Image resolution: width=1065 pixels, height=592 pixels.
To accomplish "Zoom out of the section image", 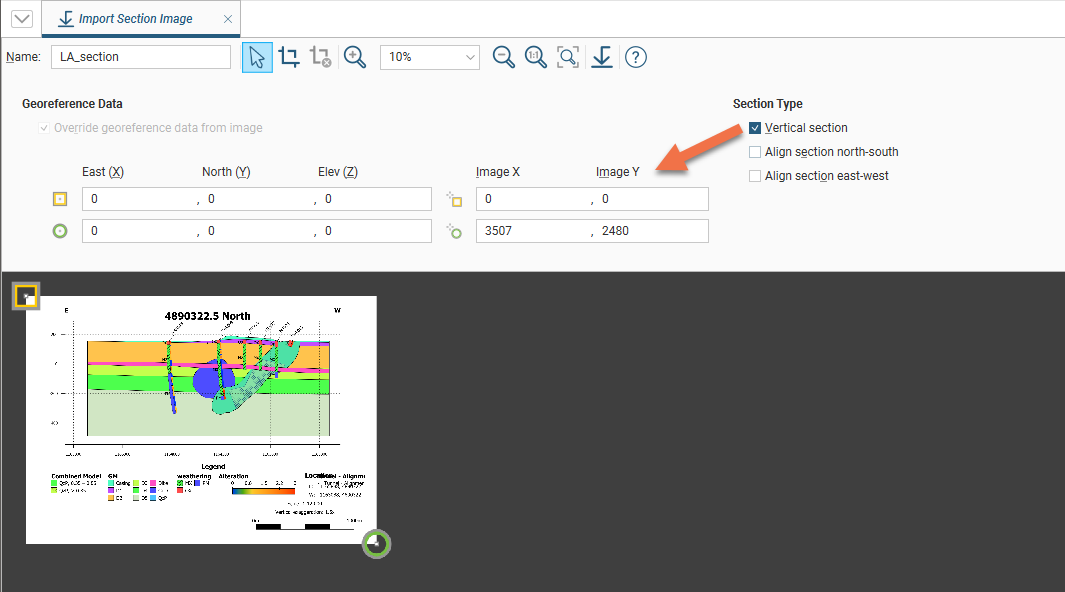I will (x=504, y=57).
